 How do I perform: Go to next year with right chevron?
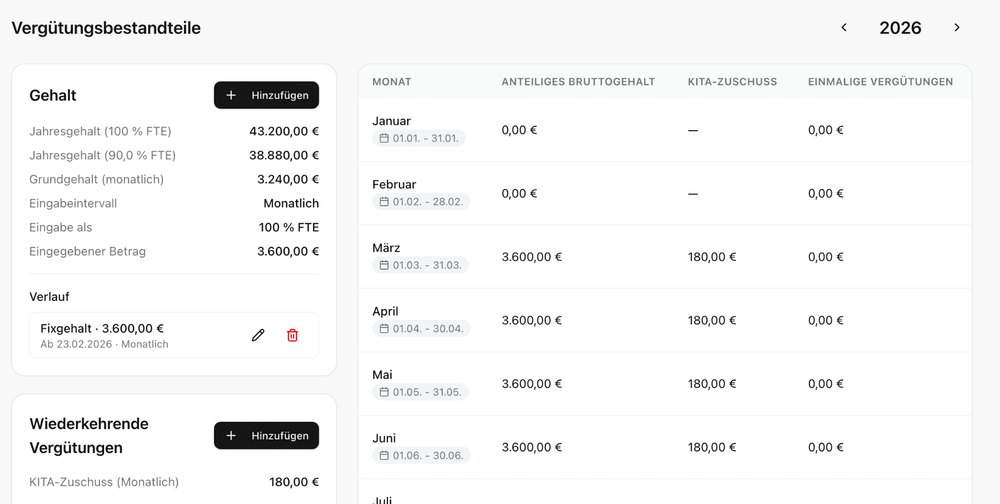[x=957, y=28]
